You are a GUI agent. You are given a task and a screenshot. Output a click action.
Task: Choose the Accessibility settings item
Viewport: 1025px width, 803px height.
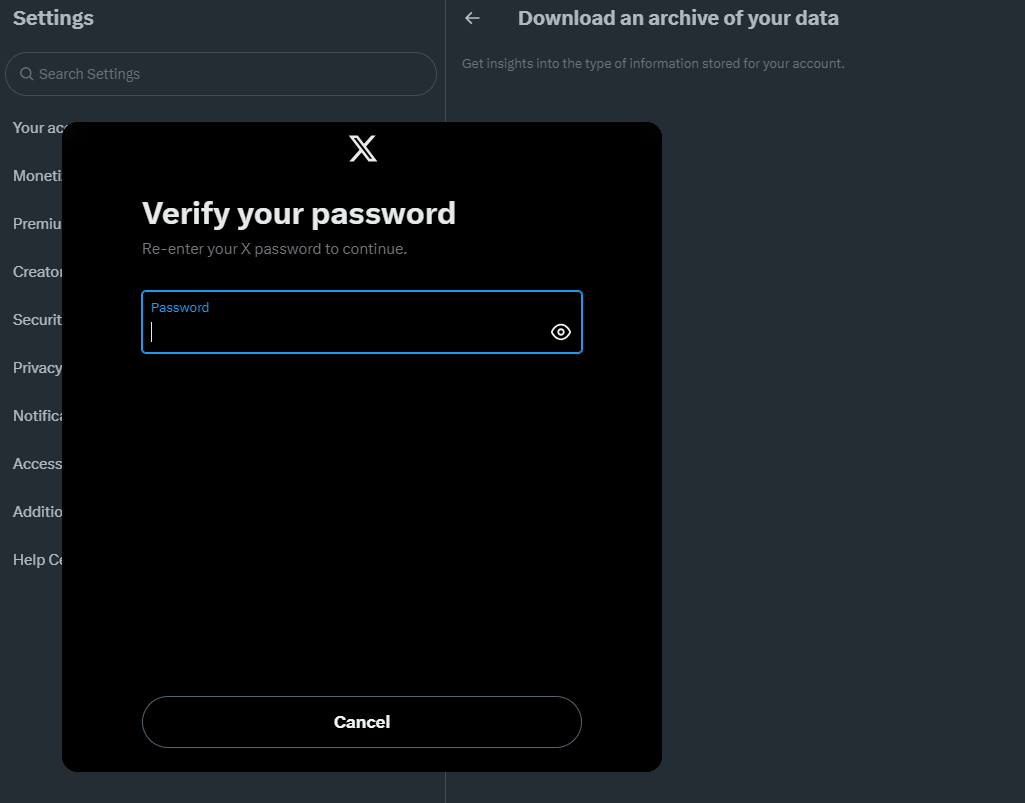click(36, 464)
